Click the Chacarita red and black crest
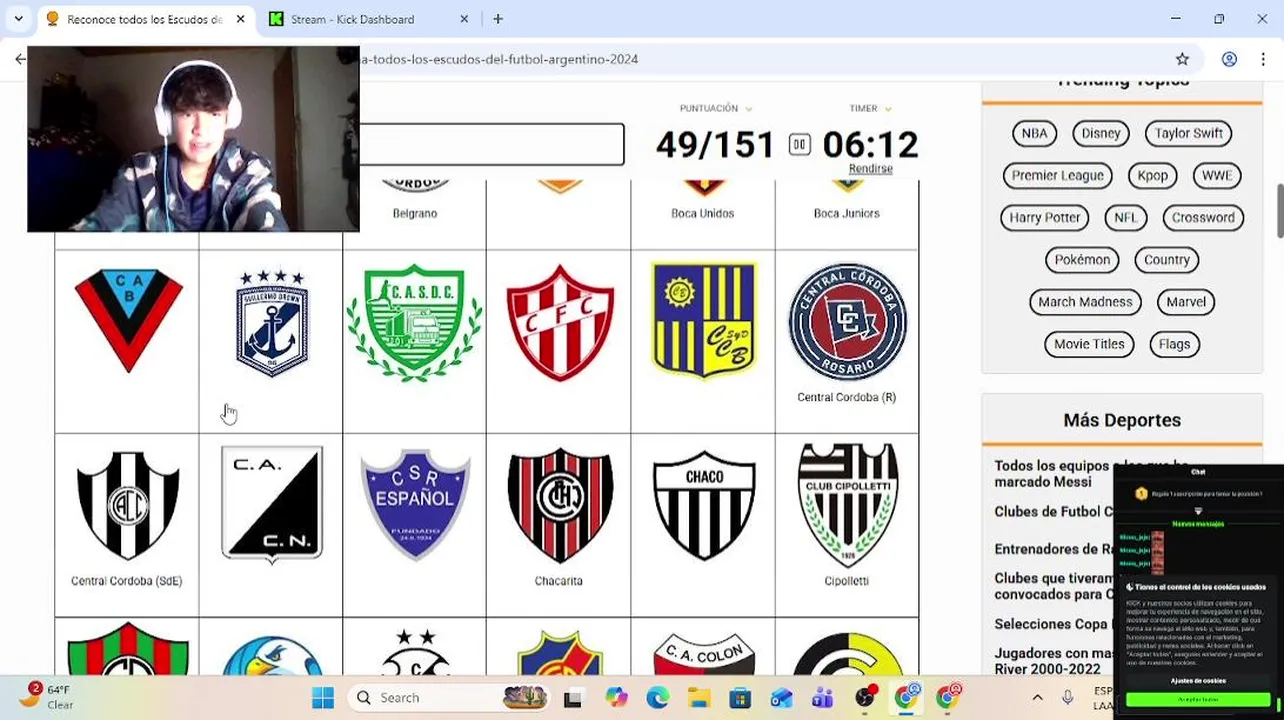The width and height of the screenshot is (1284, 720). pos(560,505)
